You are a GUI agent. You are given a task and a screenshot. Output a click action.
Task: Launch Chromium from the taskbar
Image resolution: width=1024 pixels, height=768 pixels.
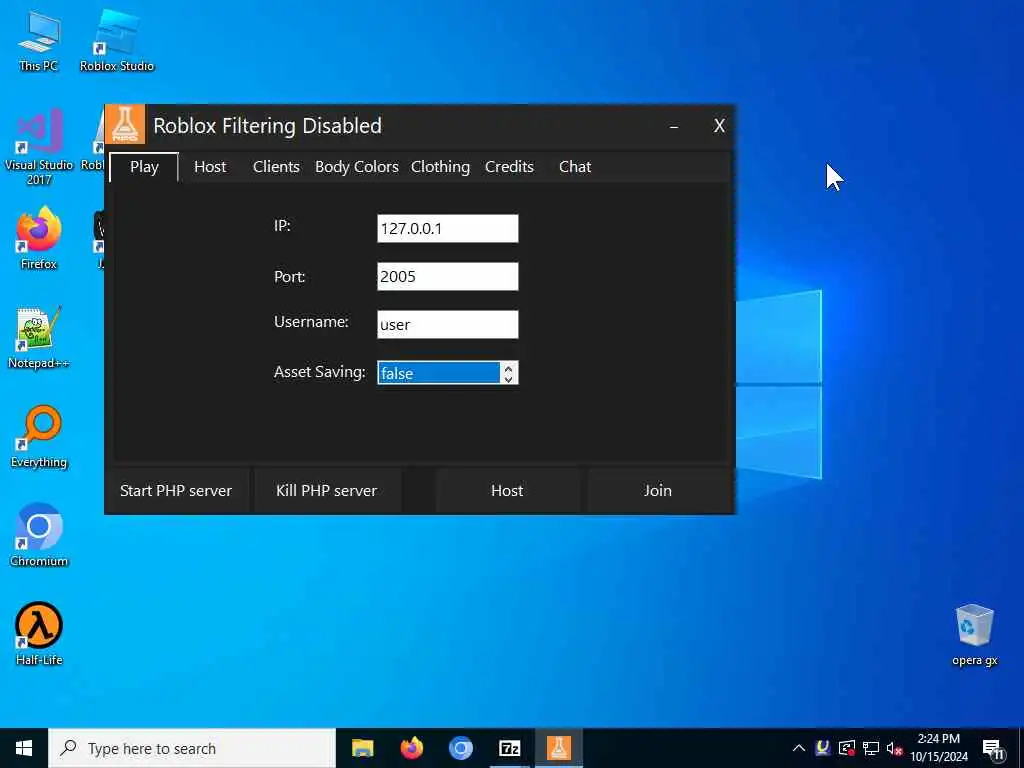[x=460, y=748]
